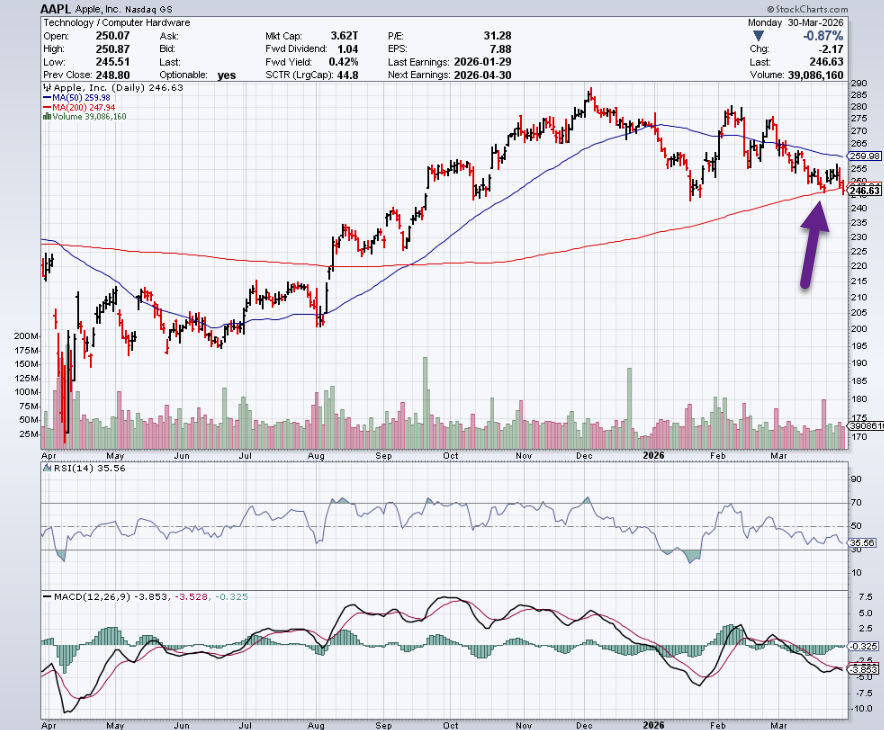Click the 259.98 MA(50) price tag
The height and width of the screenshot is (730, 884).
863,156
